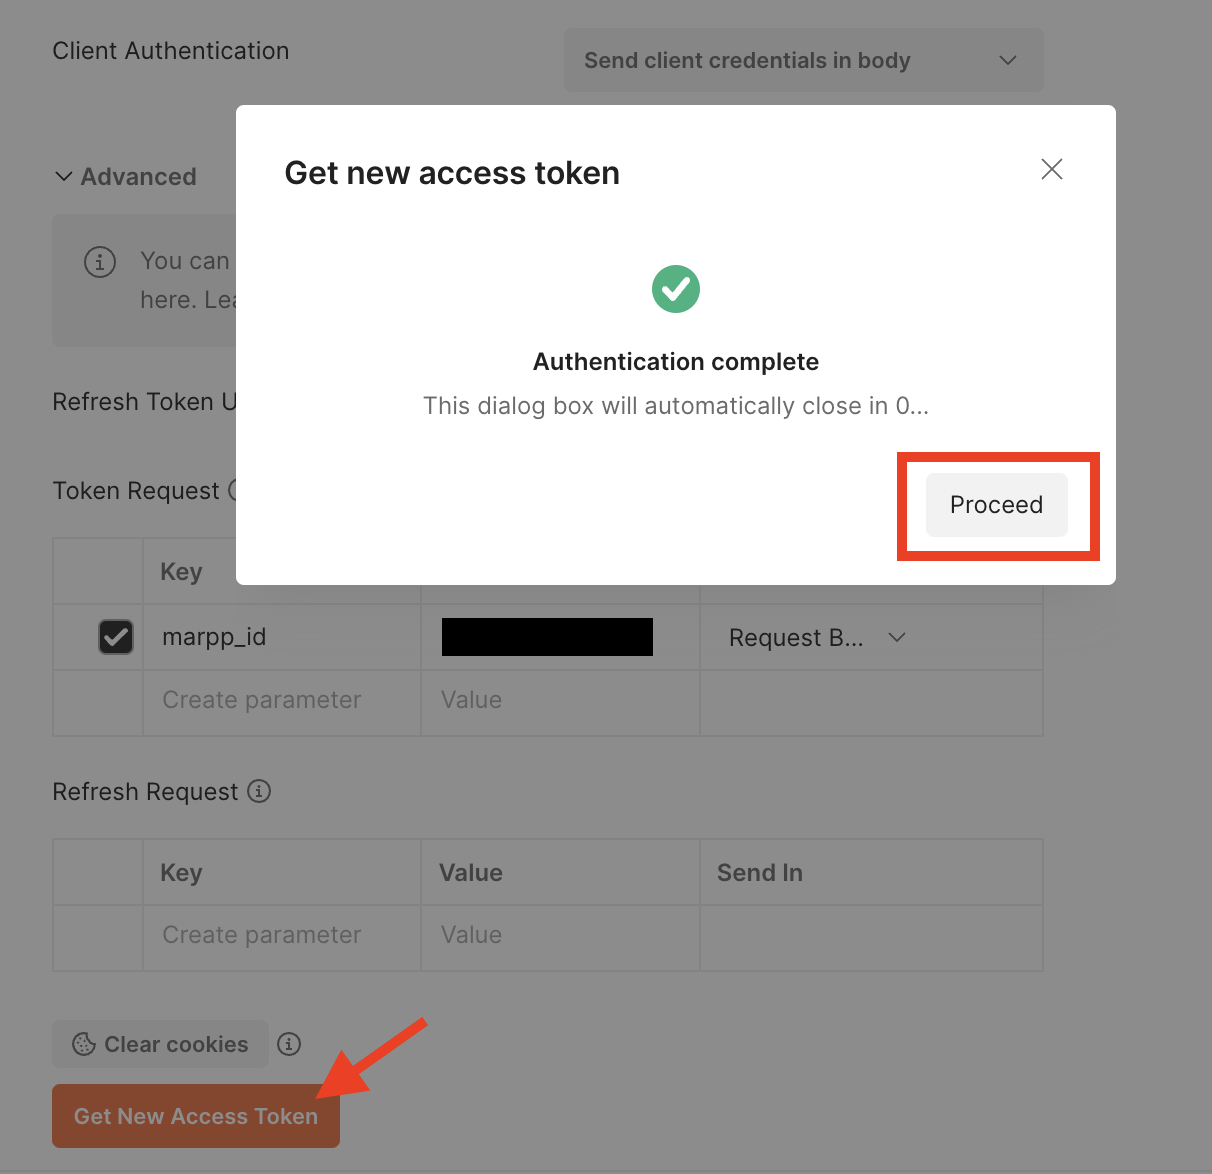Click Create parameter field under Refresh Request
Image resolution: width=1212 pixels, height=1174 pixels.
(260, 934)
